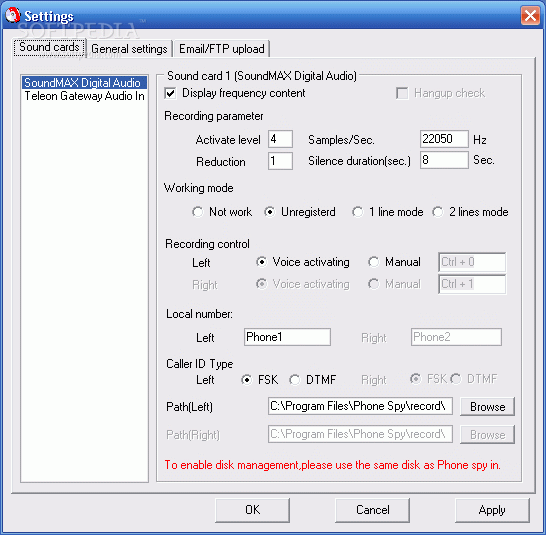Click the Cancel button

(x=372, y=510)
